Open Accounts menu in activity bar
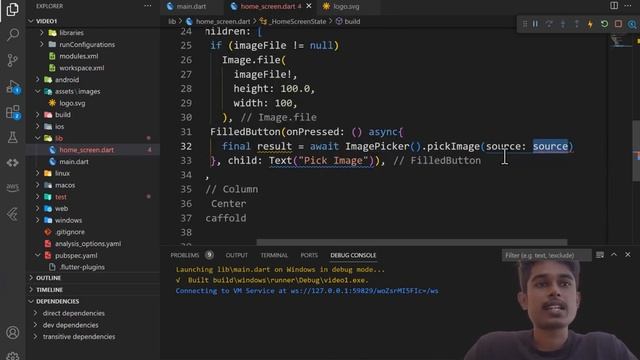This screenshot has width=640, height=360. click(x=13, y=333)
